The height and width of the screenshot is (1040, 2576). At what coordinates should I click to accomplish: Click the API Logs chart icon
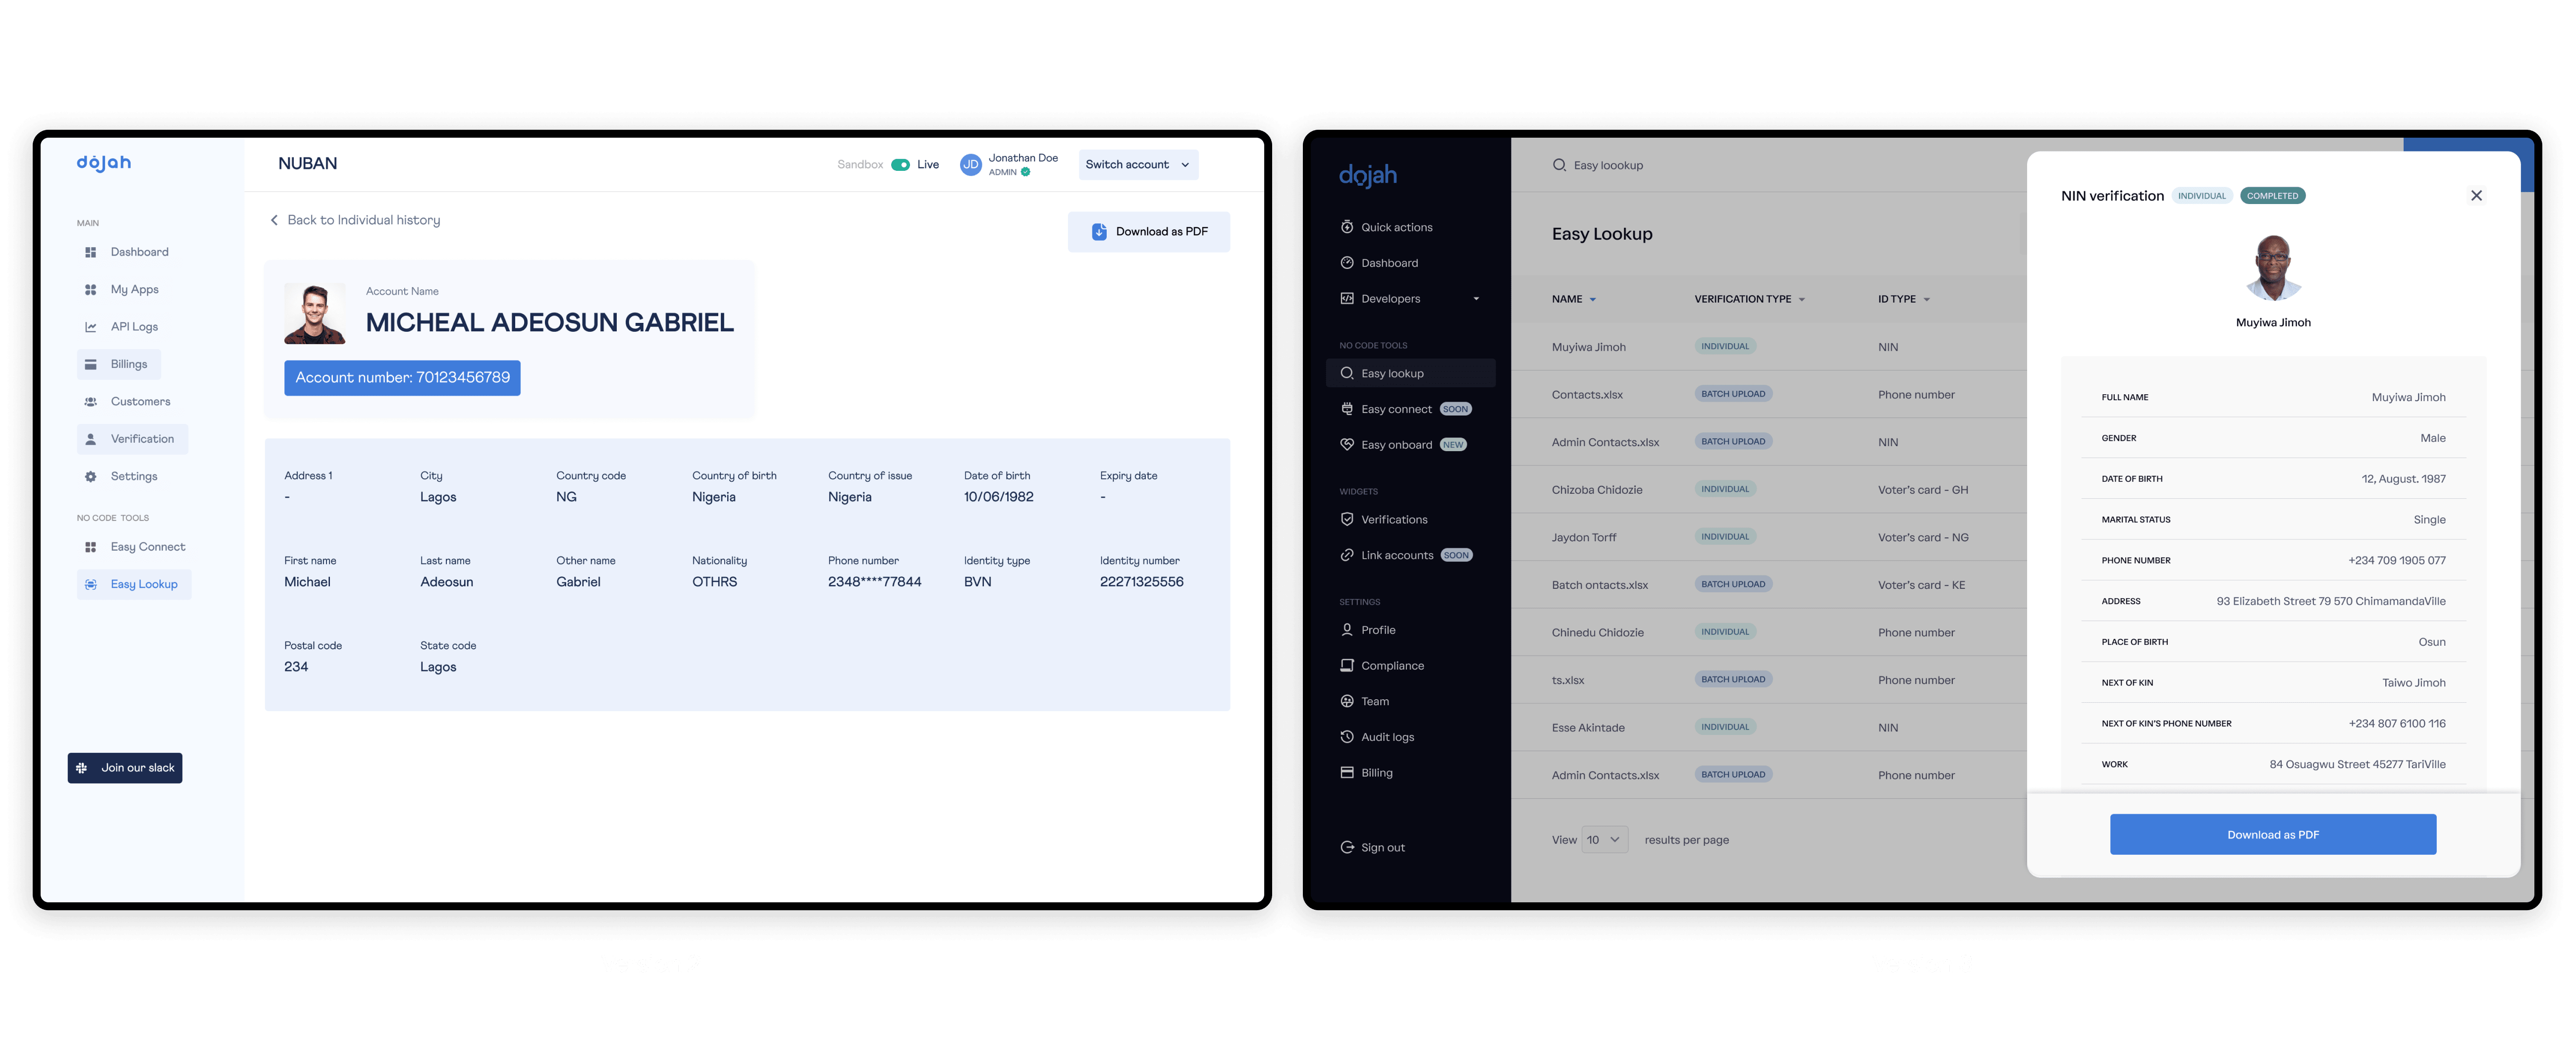[x=91, y=327]
